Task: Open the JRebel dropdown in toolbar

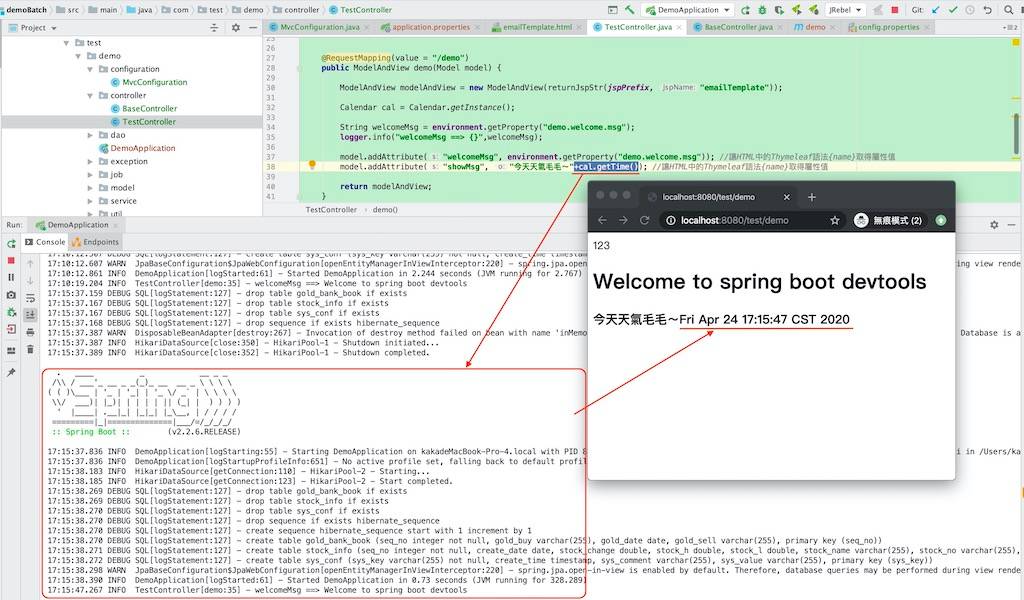Action: [x=845, y=10]
